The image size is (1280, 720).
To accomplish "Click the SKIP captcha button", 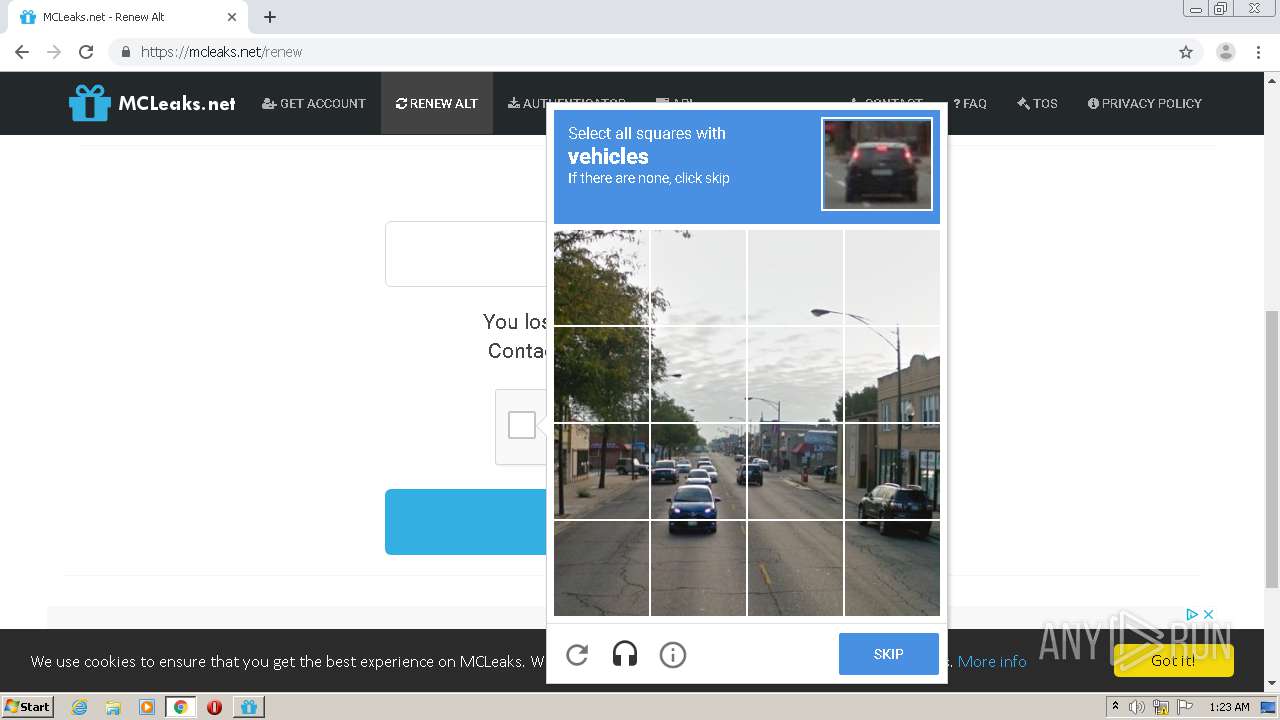I will tap(889, 654).
